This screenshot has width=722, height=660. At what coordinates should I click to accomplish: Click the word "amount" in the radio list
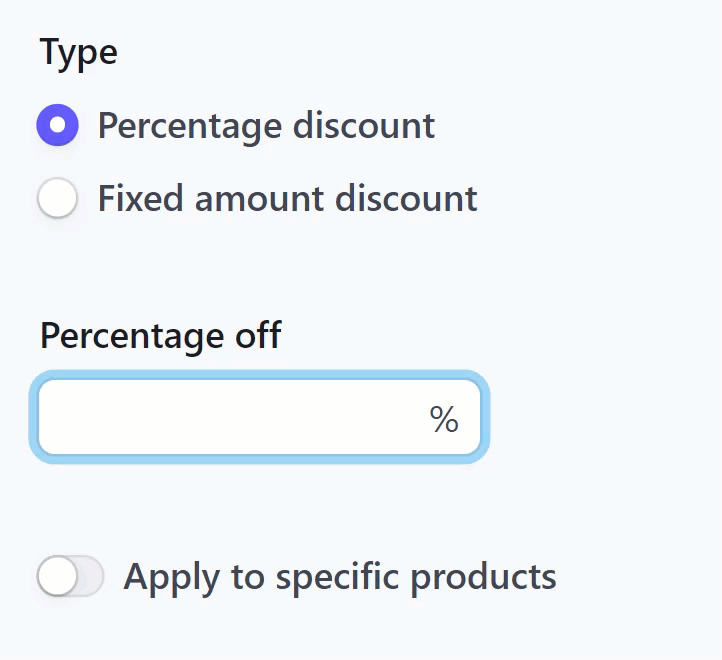(260, 198)
